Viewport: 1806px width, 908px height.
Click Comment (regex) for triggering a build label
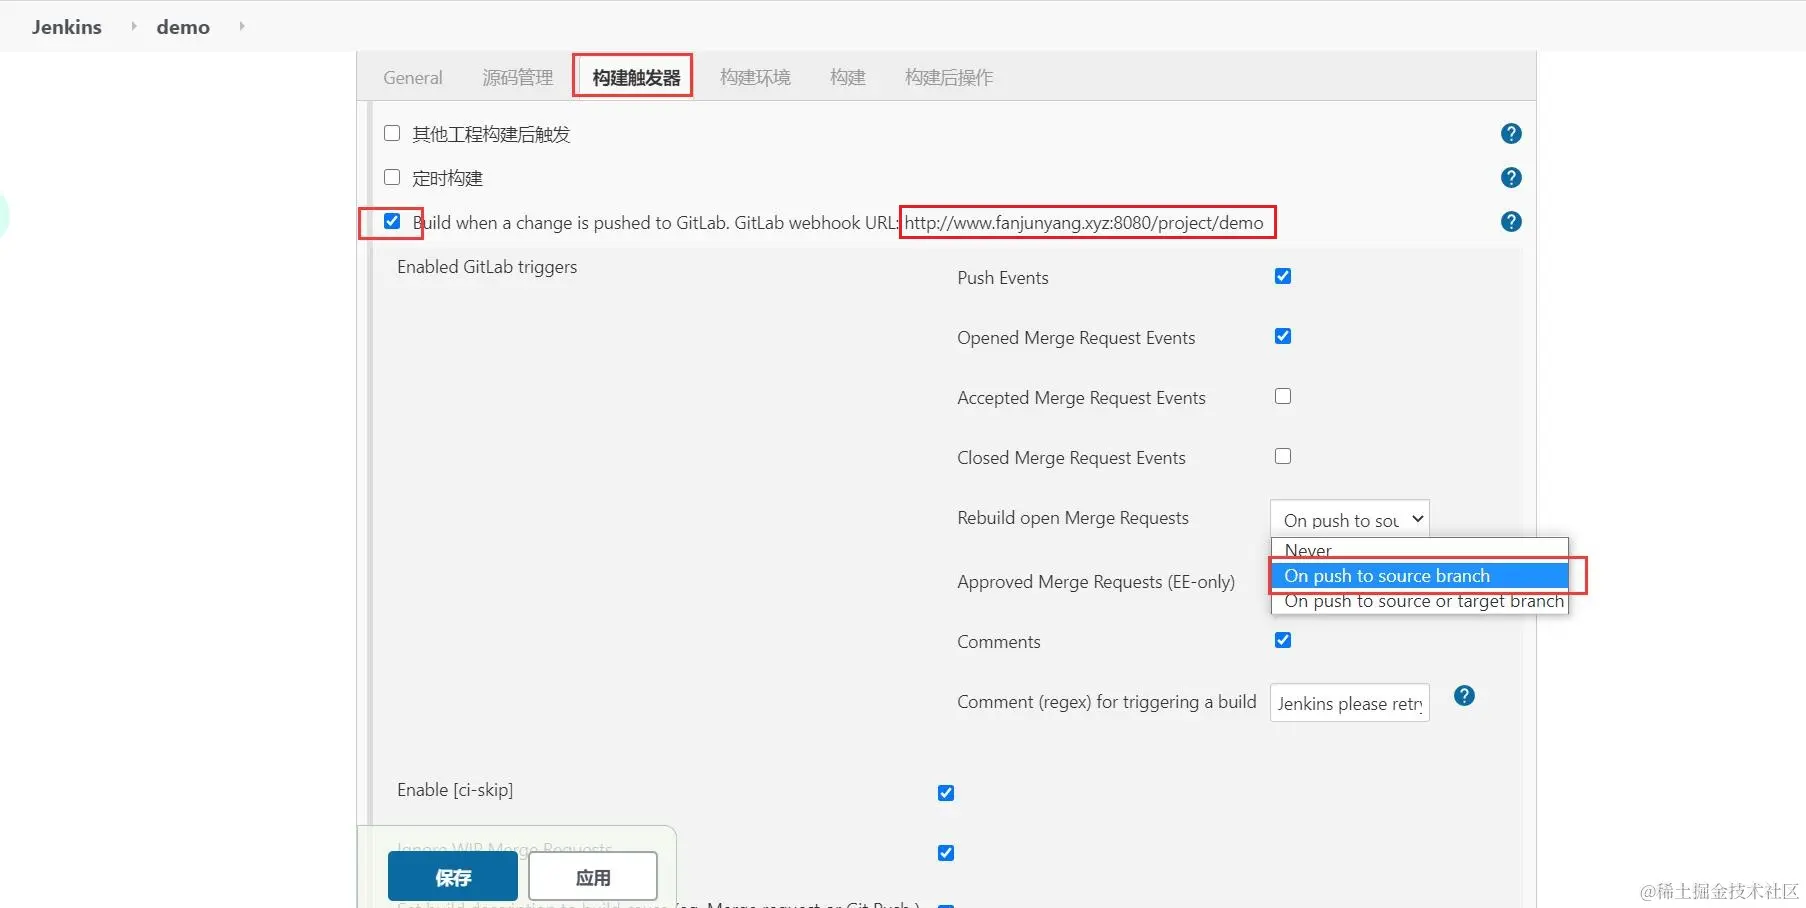coord(1107,702)
